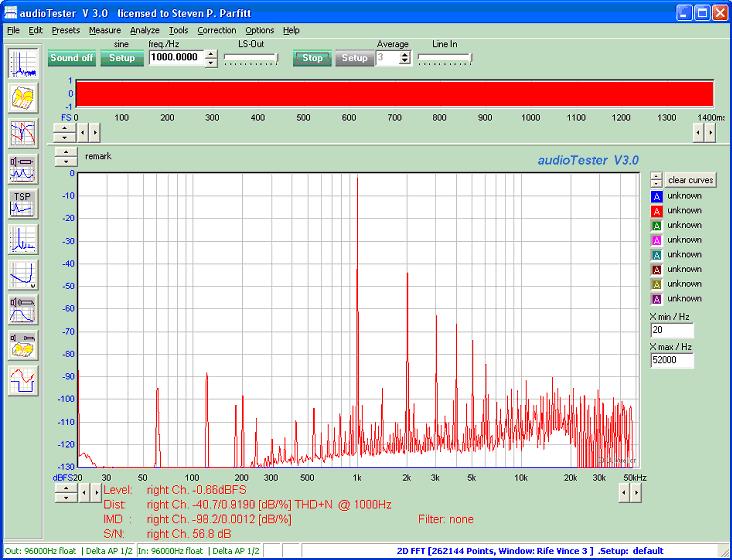Select the magenta curve A marker
Screen dimensions: 732x560
(x=656, y=240)
